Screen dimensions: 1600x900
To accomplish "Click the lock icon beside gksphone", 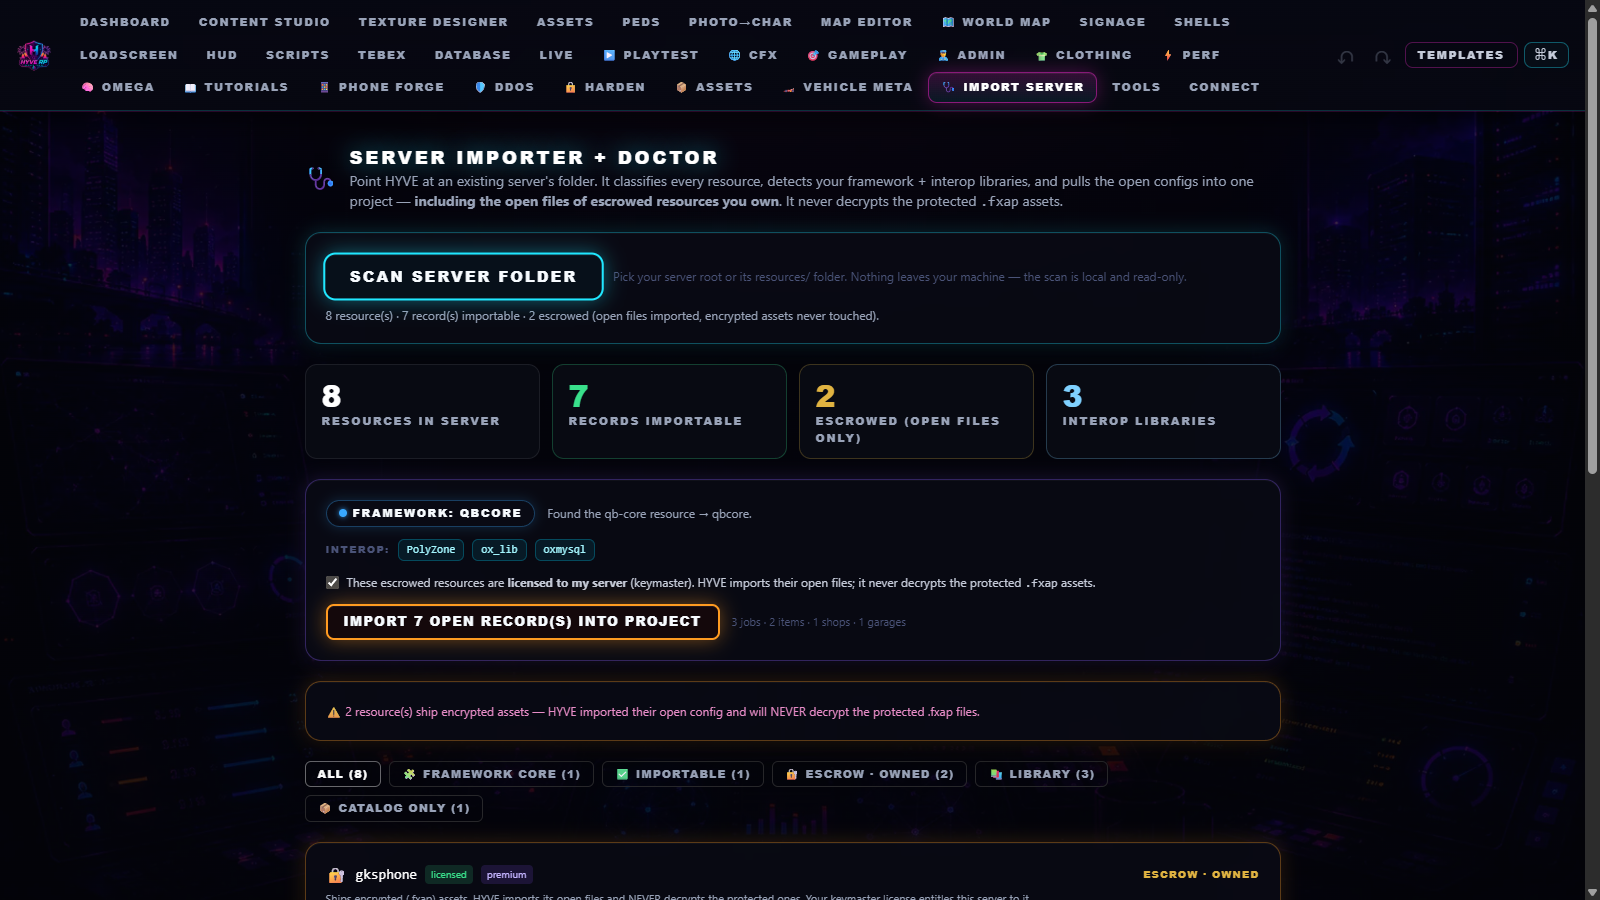I will click(x=336, y=875).
